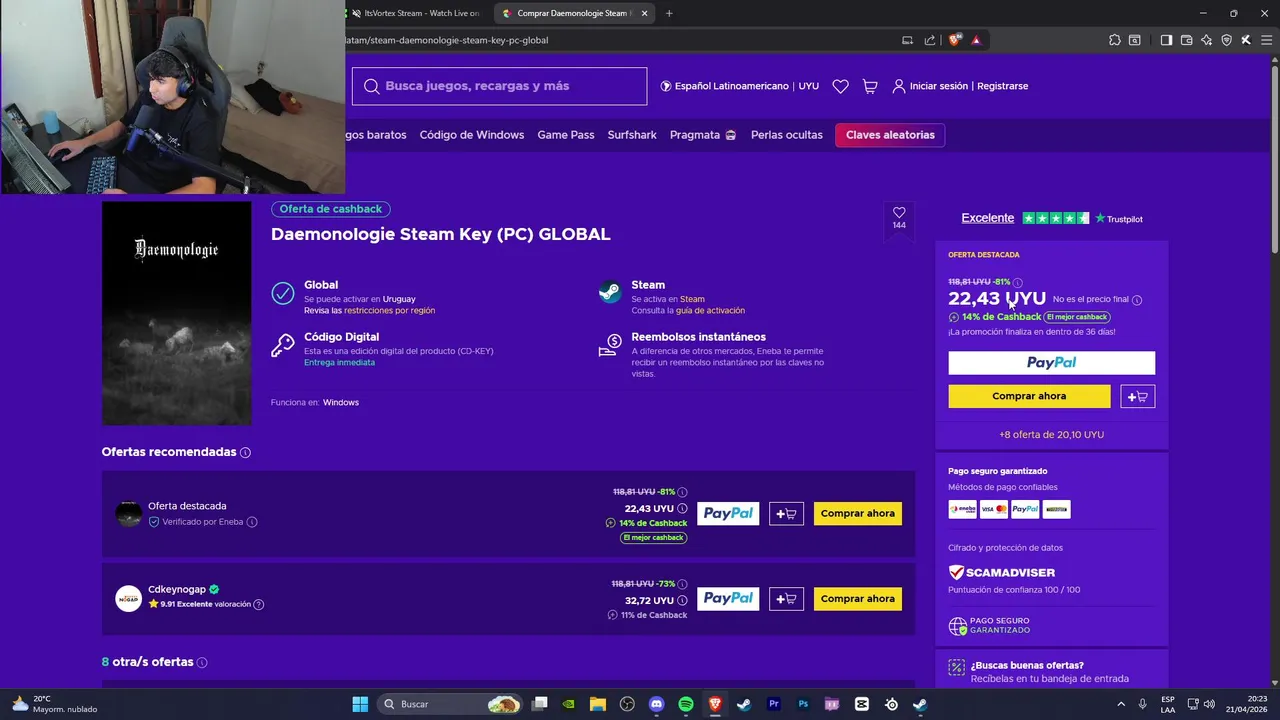Image resolution: width=1280 pixels, height=720 pixels.
Task: Open Premiere Pro from the taskbar
Action: 774,704
